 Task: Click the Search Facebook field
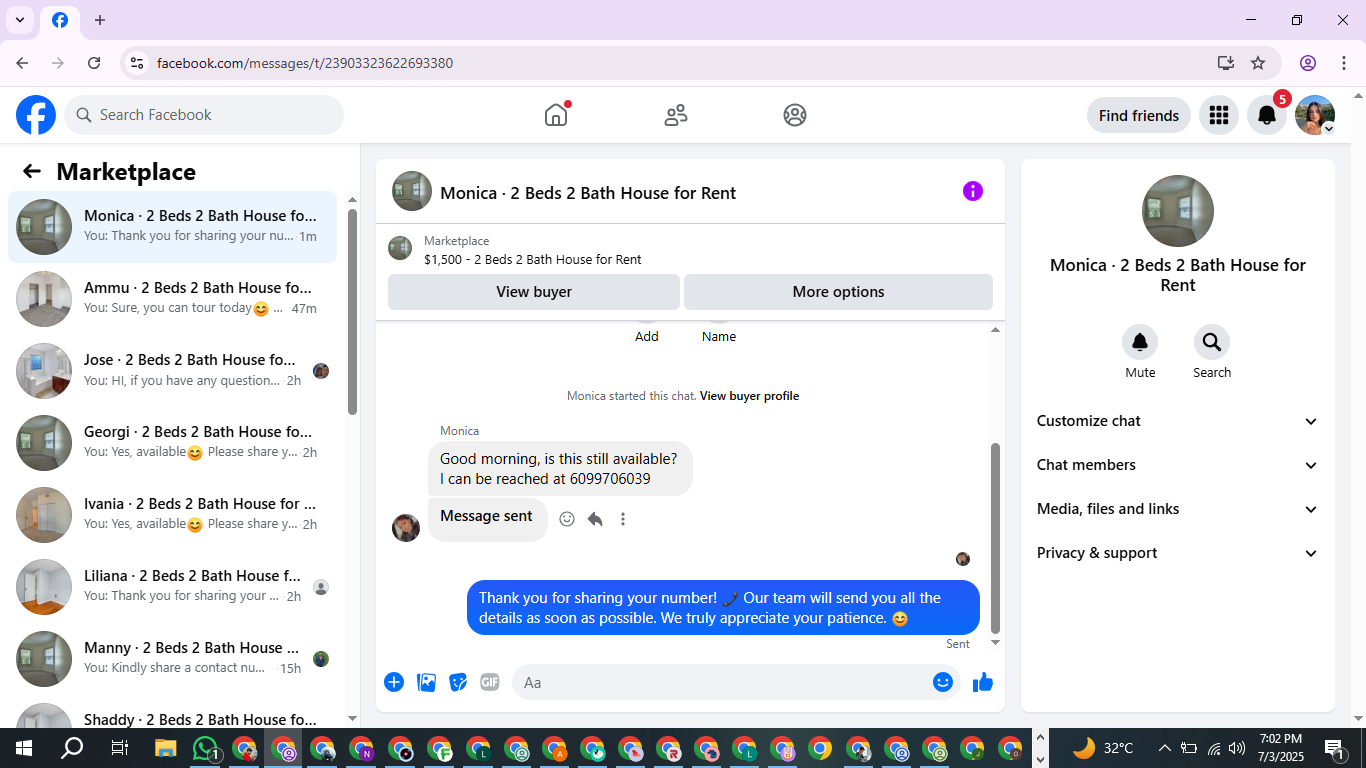pyautogui.click(x=204, y=115)
